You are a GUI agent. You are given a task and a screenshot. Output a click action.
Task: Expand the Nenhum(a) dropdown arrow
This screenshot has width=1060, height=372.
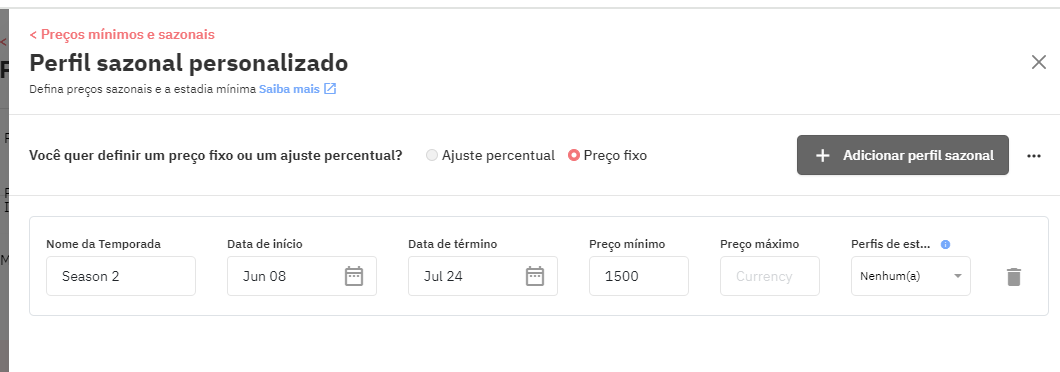pyautogui.click(x=957, y=276)
